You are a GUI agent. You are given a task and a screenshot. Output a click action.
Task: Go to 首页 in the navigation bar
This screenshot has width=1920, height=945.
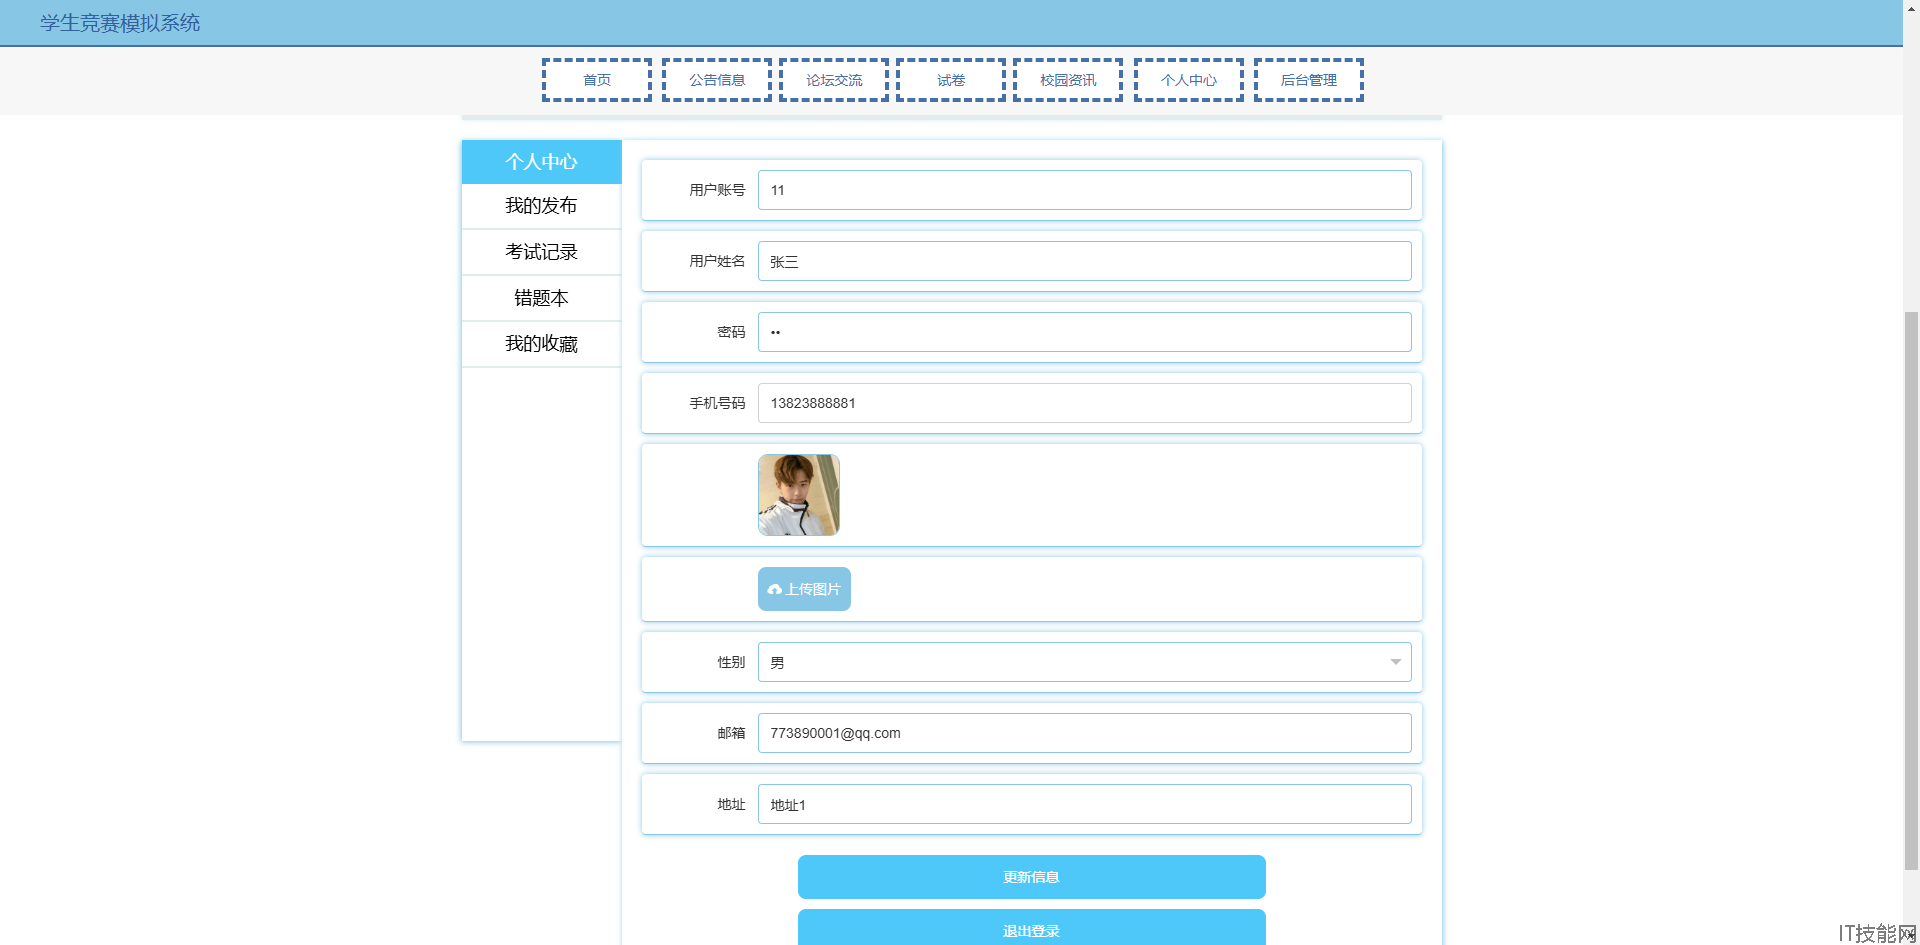[x=597, y=80]
